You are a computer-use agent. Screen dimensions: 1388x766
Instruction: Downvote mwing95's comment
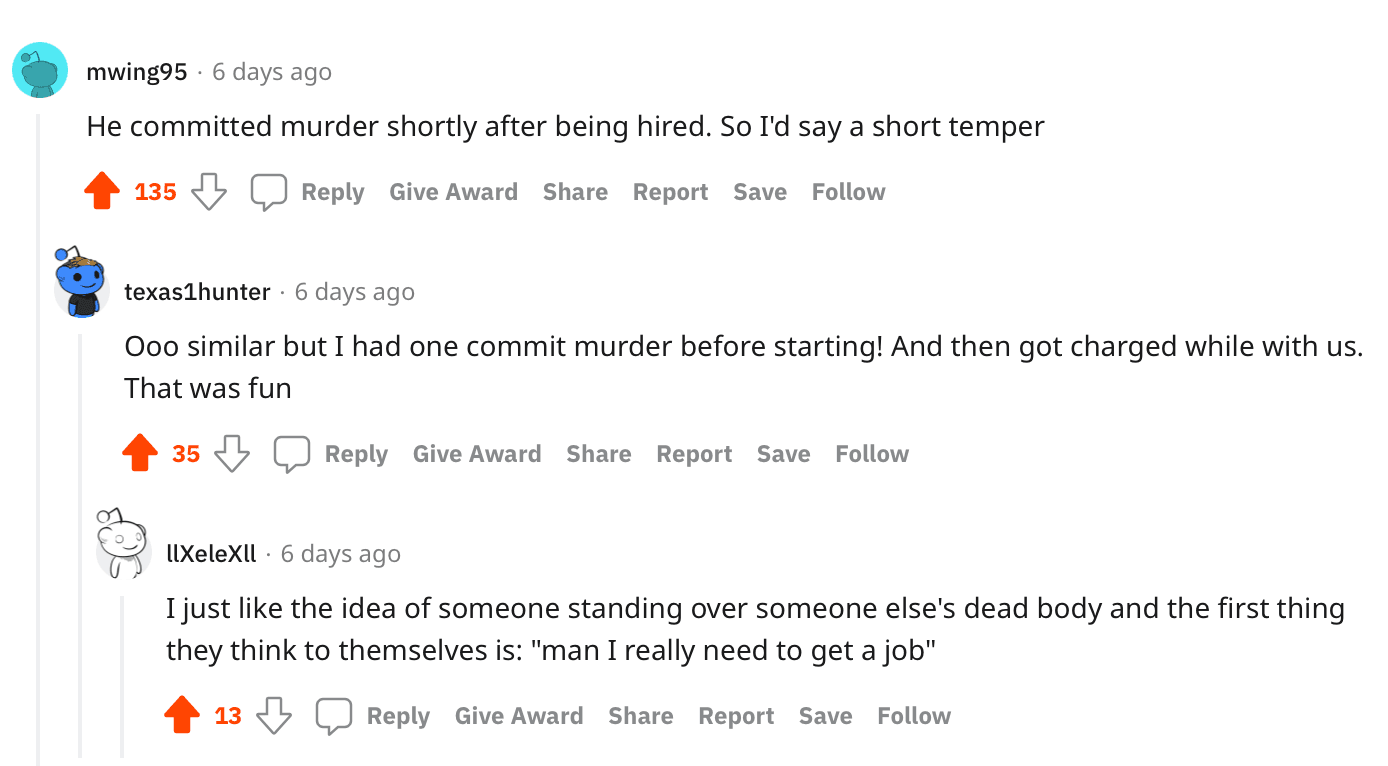point(208,191)
